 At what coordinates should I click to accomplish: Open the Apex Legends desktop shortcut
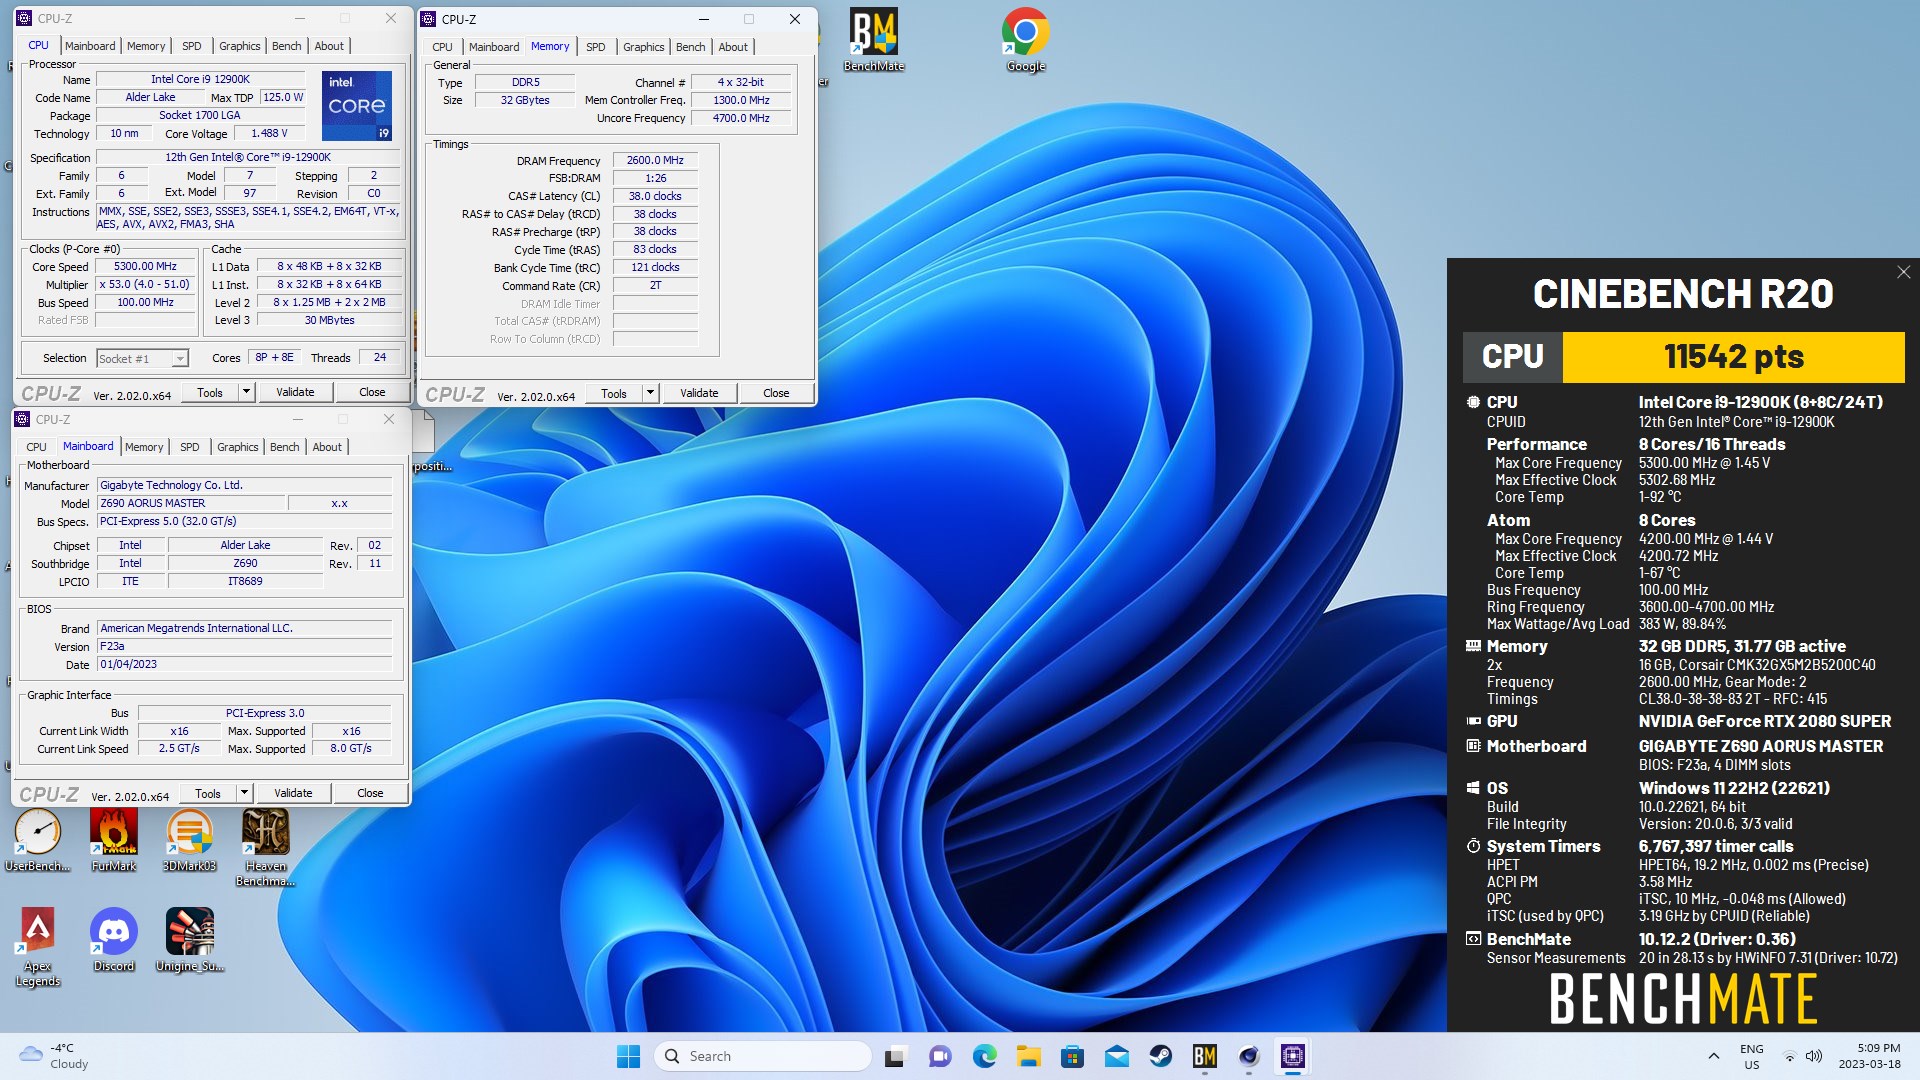pos(38,948)
